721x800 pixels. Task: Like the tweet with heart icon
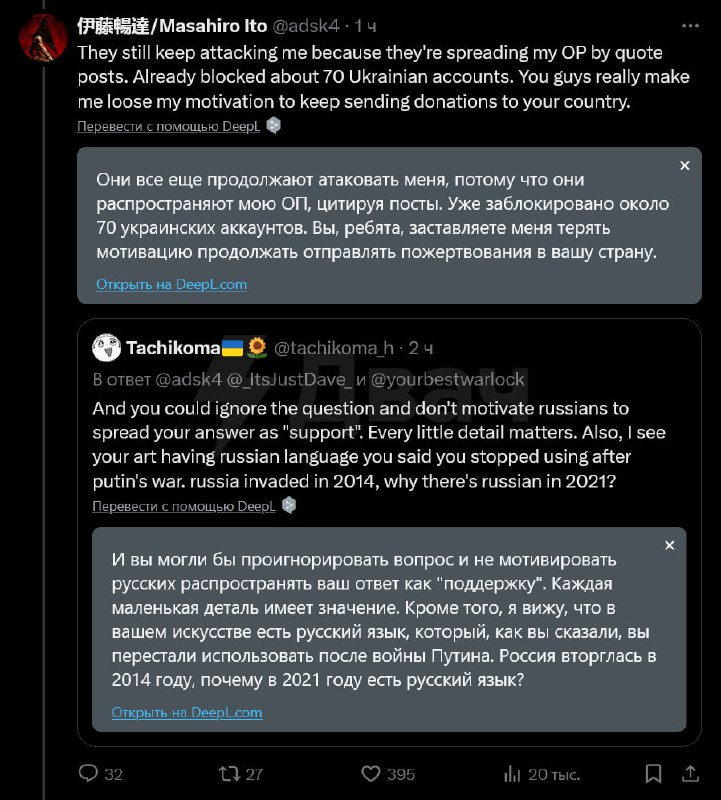(x=371, y=773)
